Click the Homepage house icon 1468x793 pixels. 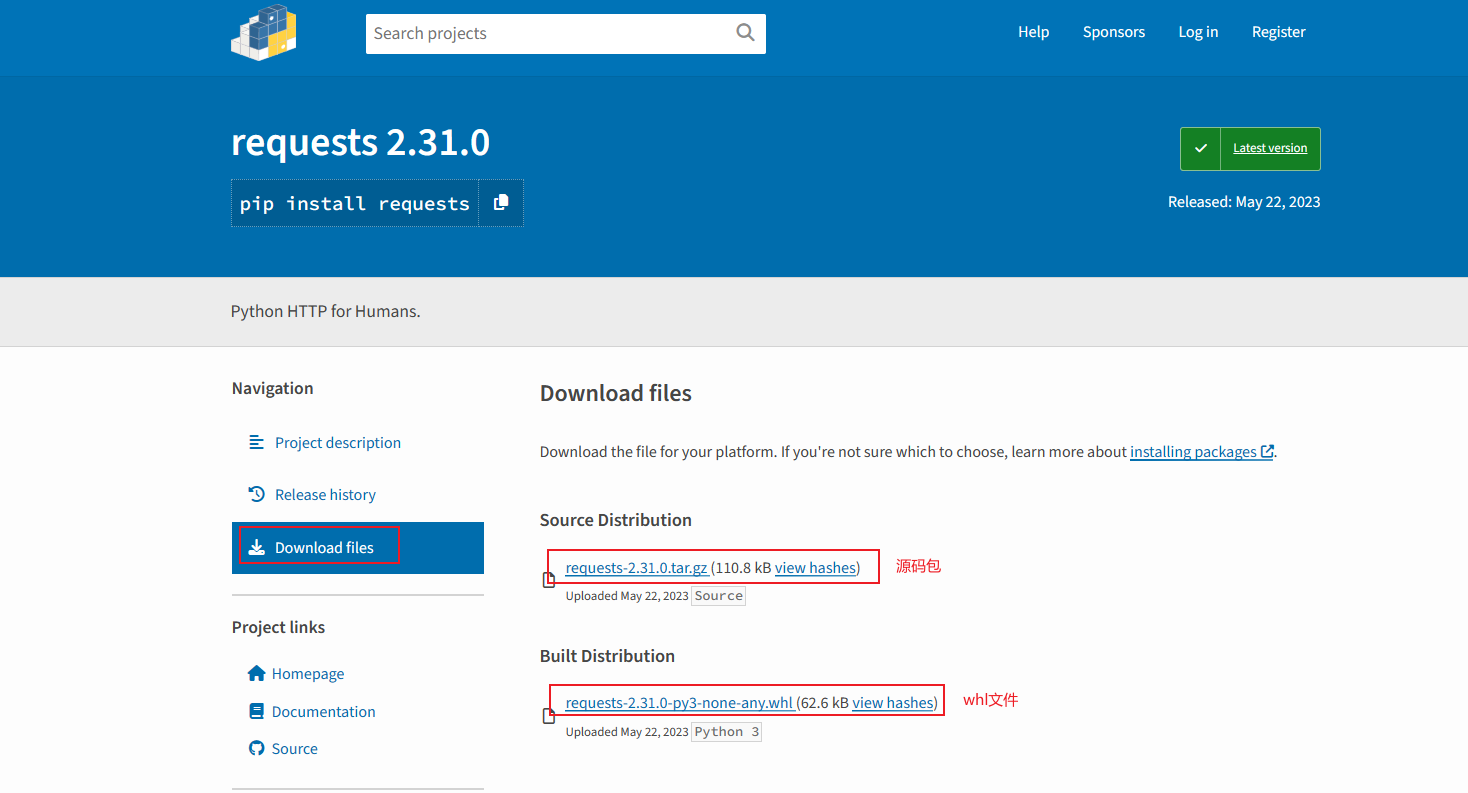point(257,673)
